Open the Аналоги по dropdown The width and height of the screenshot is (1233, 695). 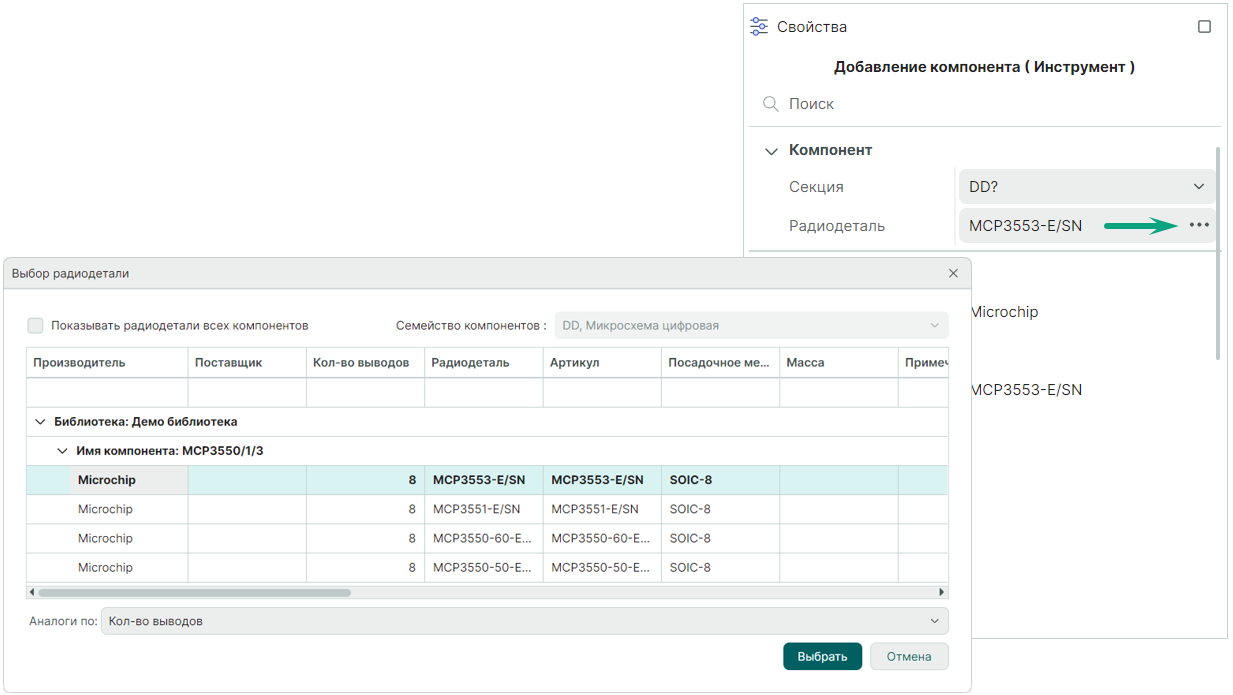[x=524, y=621]
